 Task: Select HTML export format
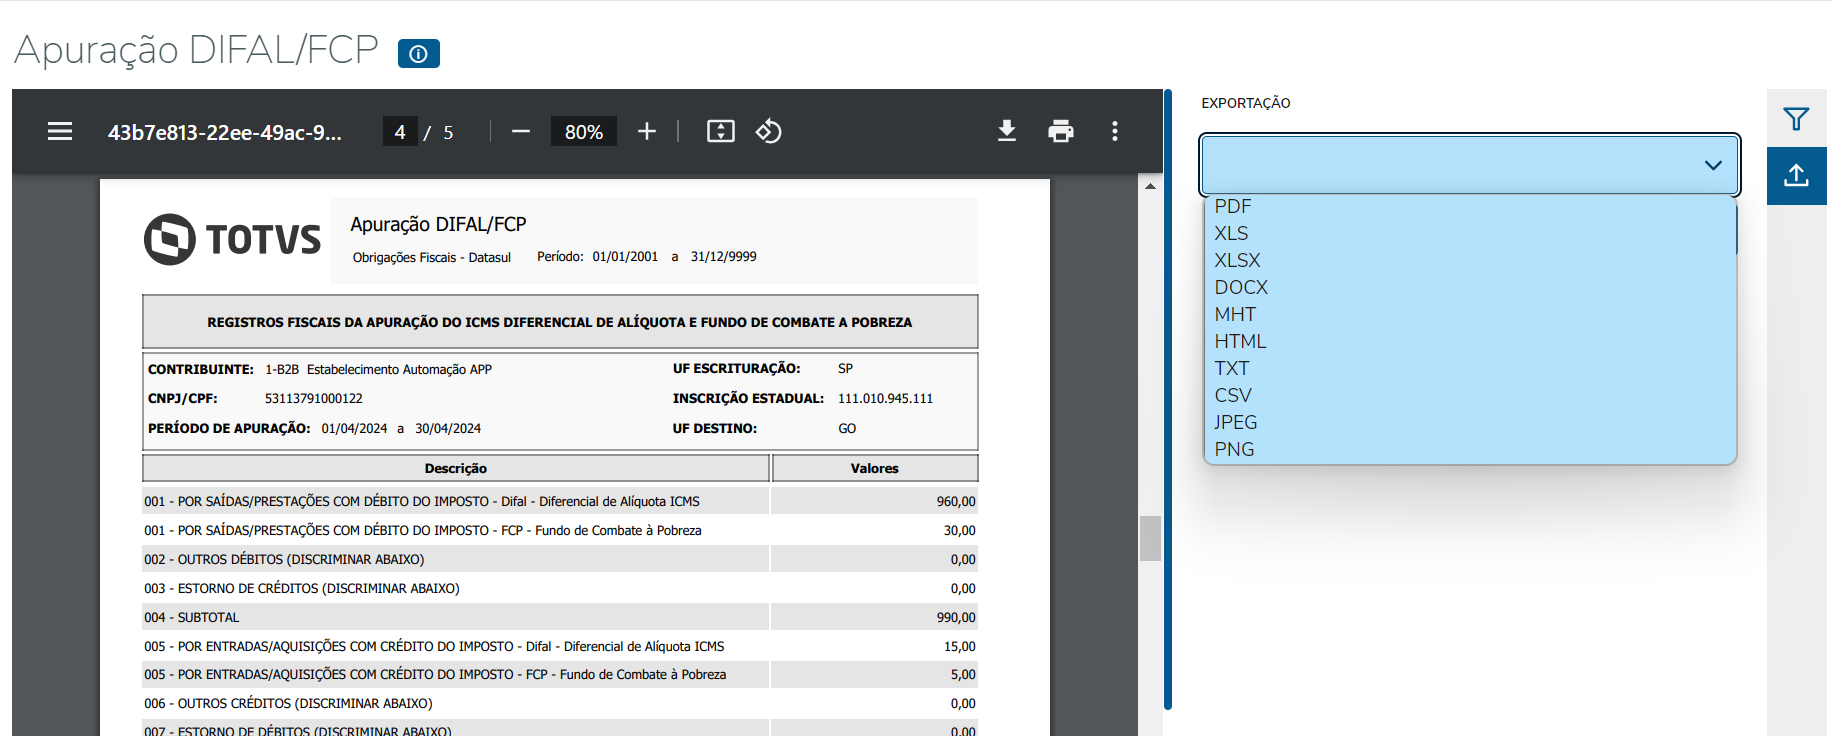(x=1470, y=341)
